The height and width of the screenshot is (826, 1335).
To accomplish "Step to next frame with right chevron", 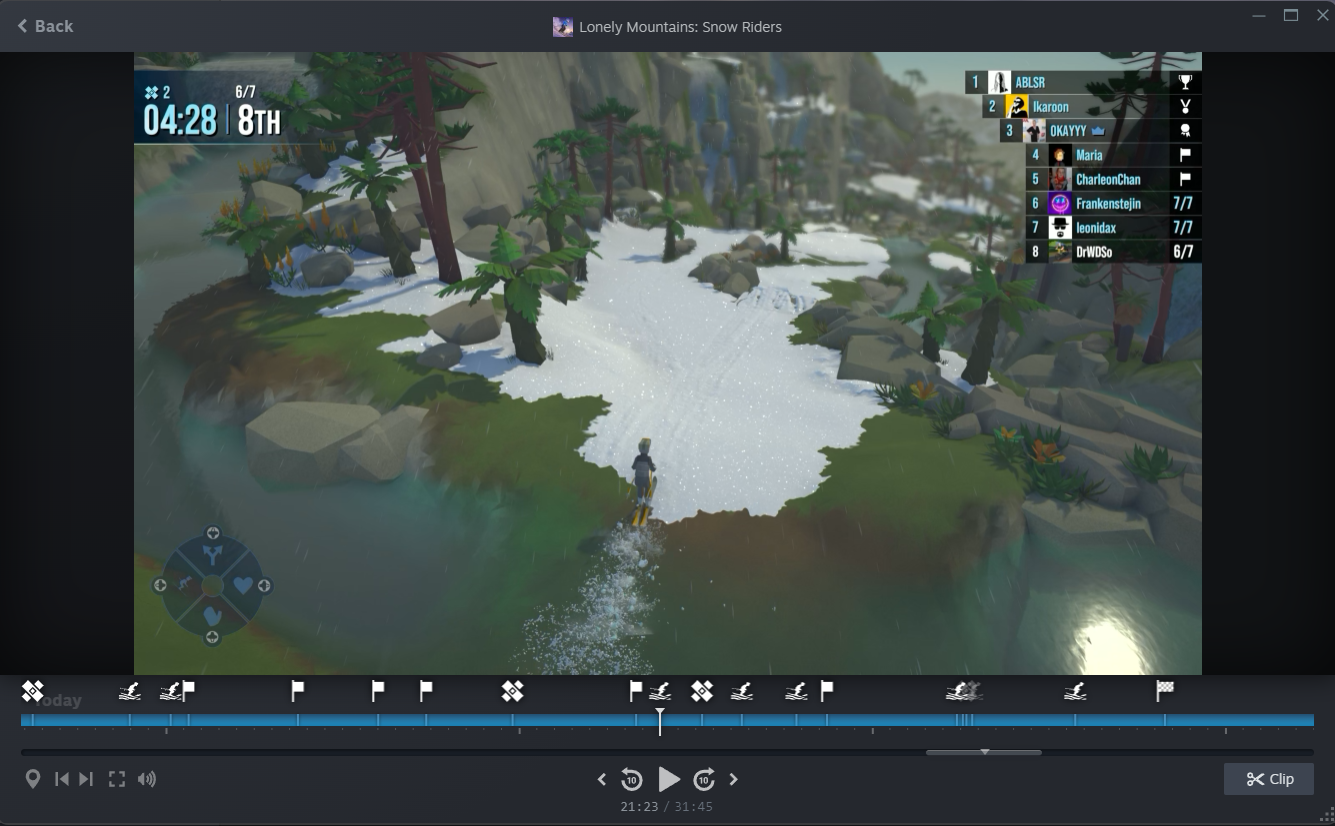I will pos(733,779).
